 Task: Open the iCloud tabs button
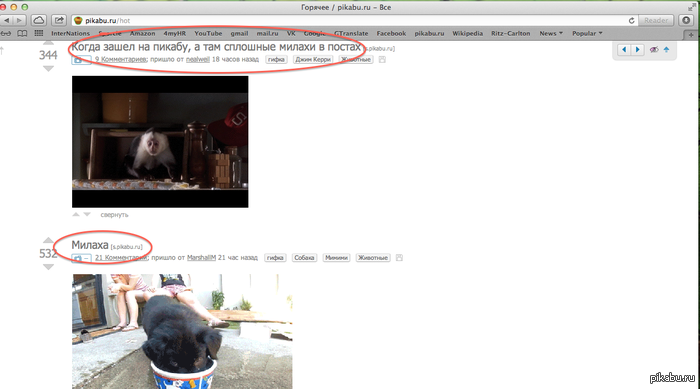(39, 20)
